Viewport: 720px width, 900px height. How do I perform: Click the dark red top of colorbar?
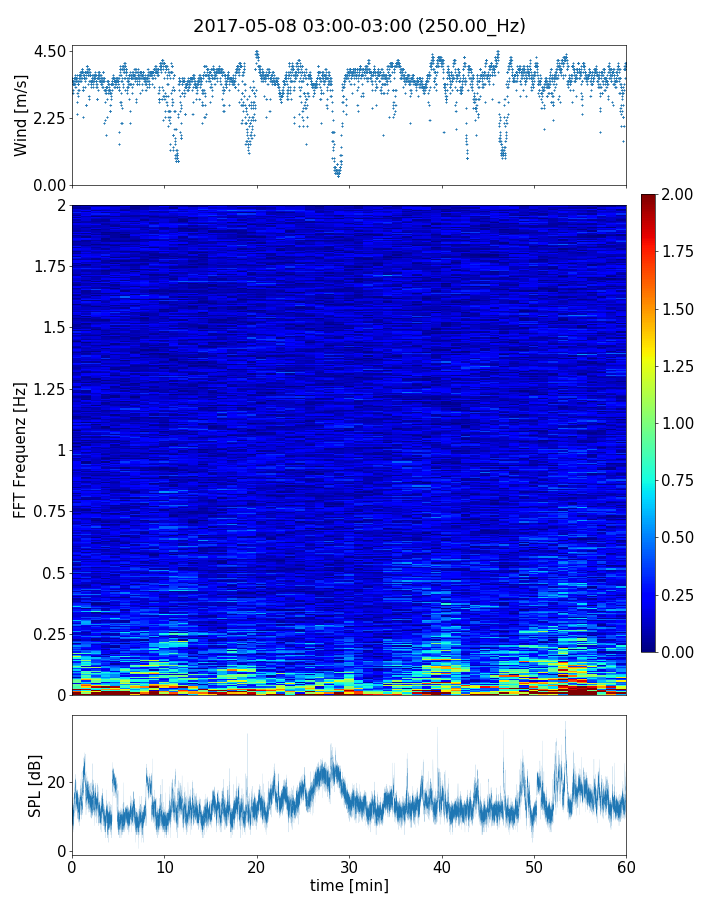tap(649, 199)
